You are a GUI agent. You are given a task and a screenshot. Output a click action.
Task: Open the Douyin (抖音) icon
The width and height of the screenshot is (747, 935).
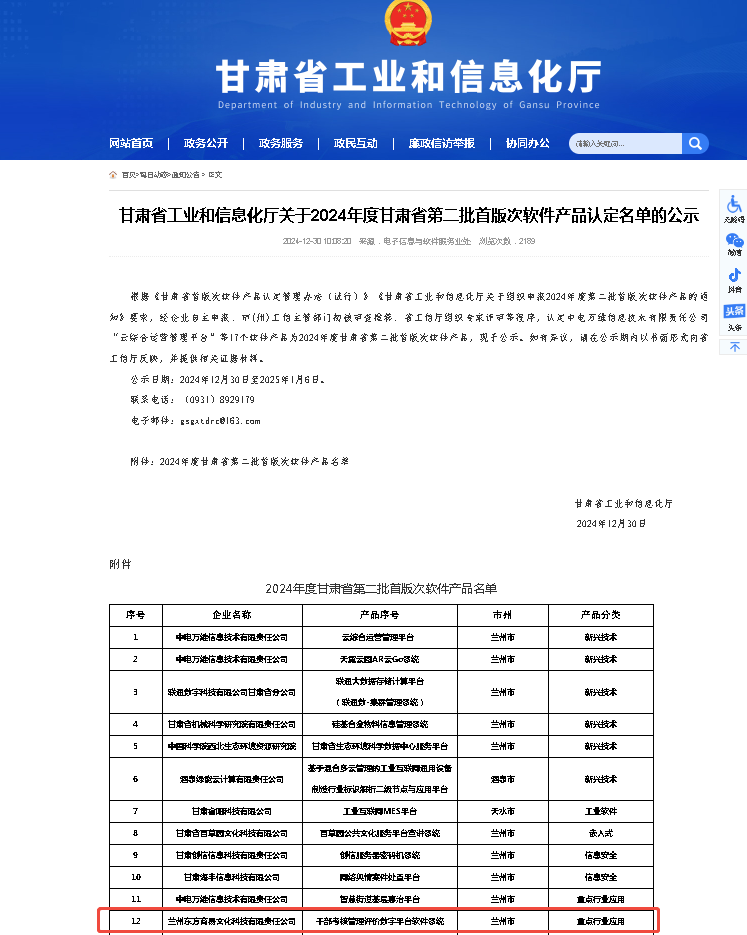click(x=734, y=275)
